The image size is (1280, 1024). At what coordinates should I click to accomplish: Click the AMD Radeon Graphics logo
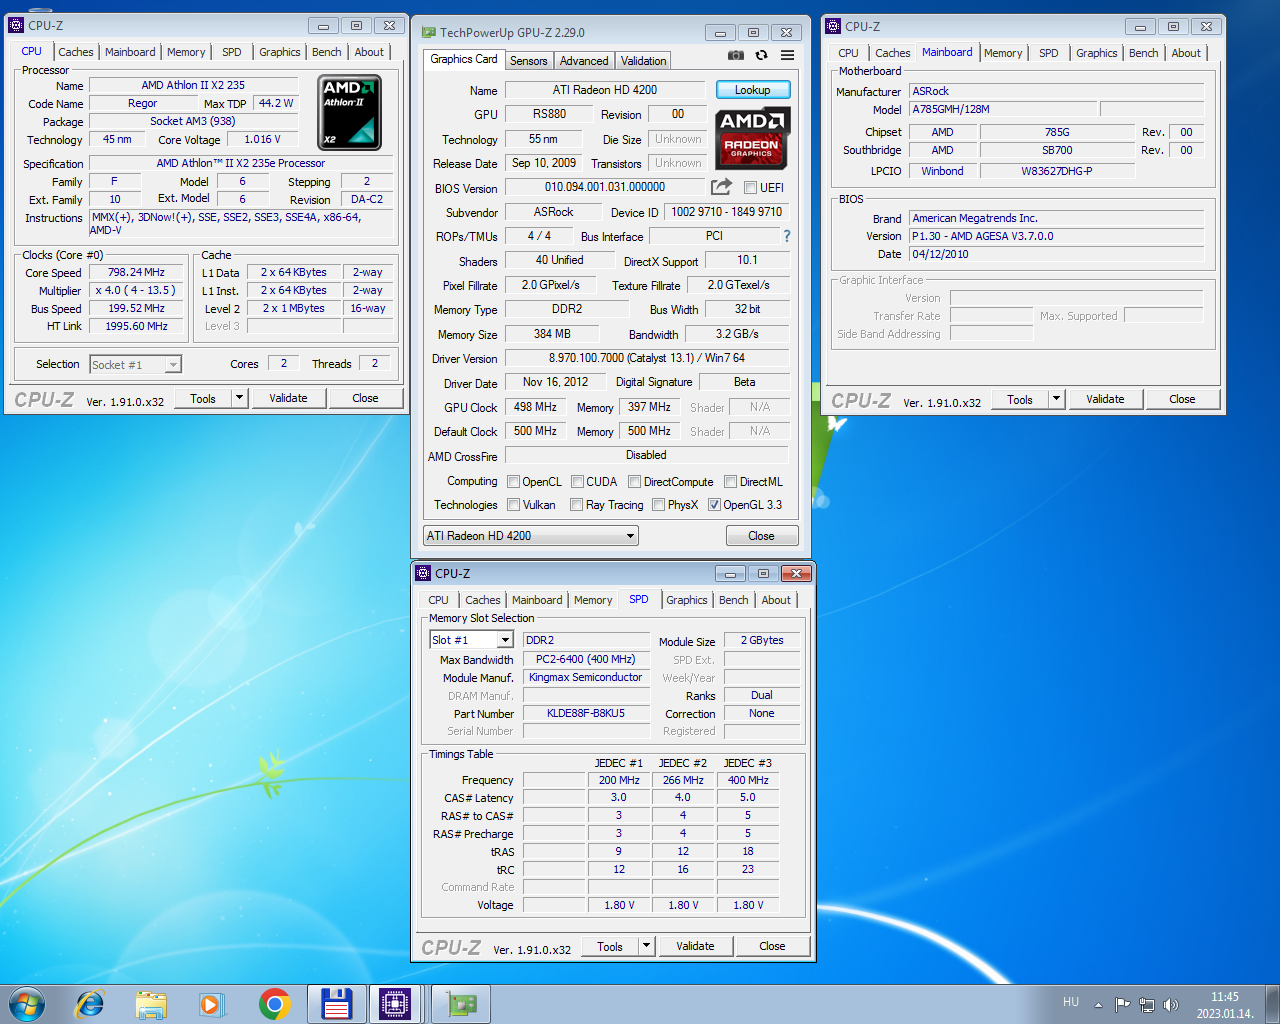coord(753,138)
